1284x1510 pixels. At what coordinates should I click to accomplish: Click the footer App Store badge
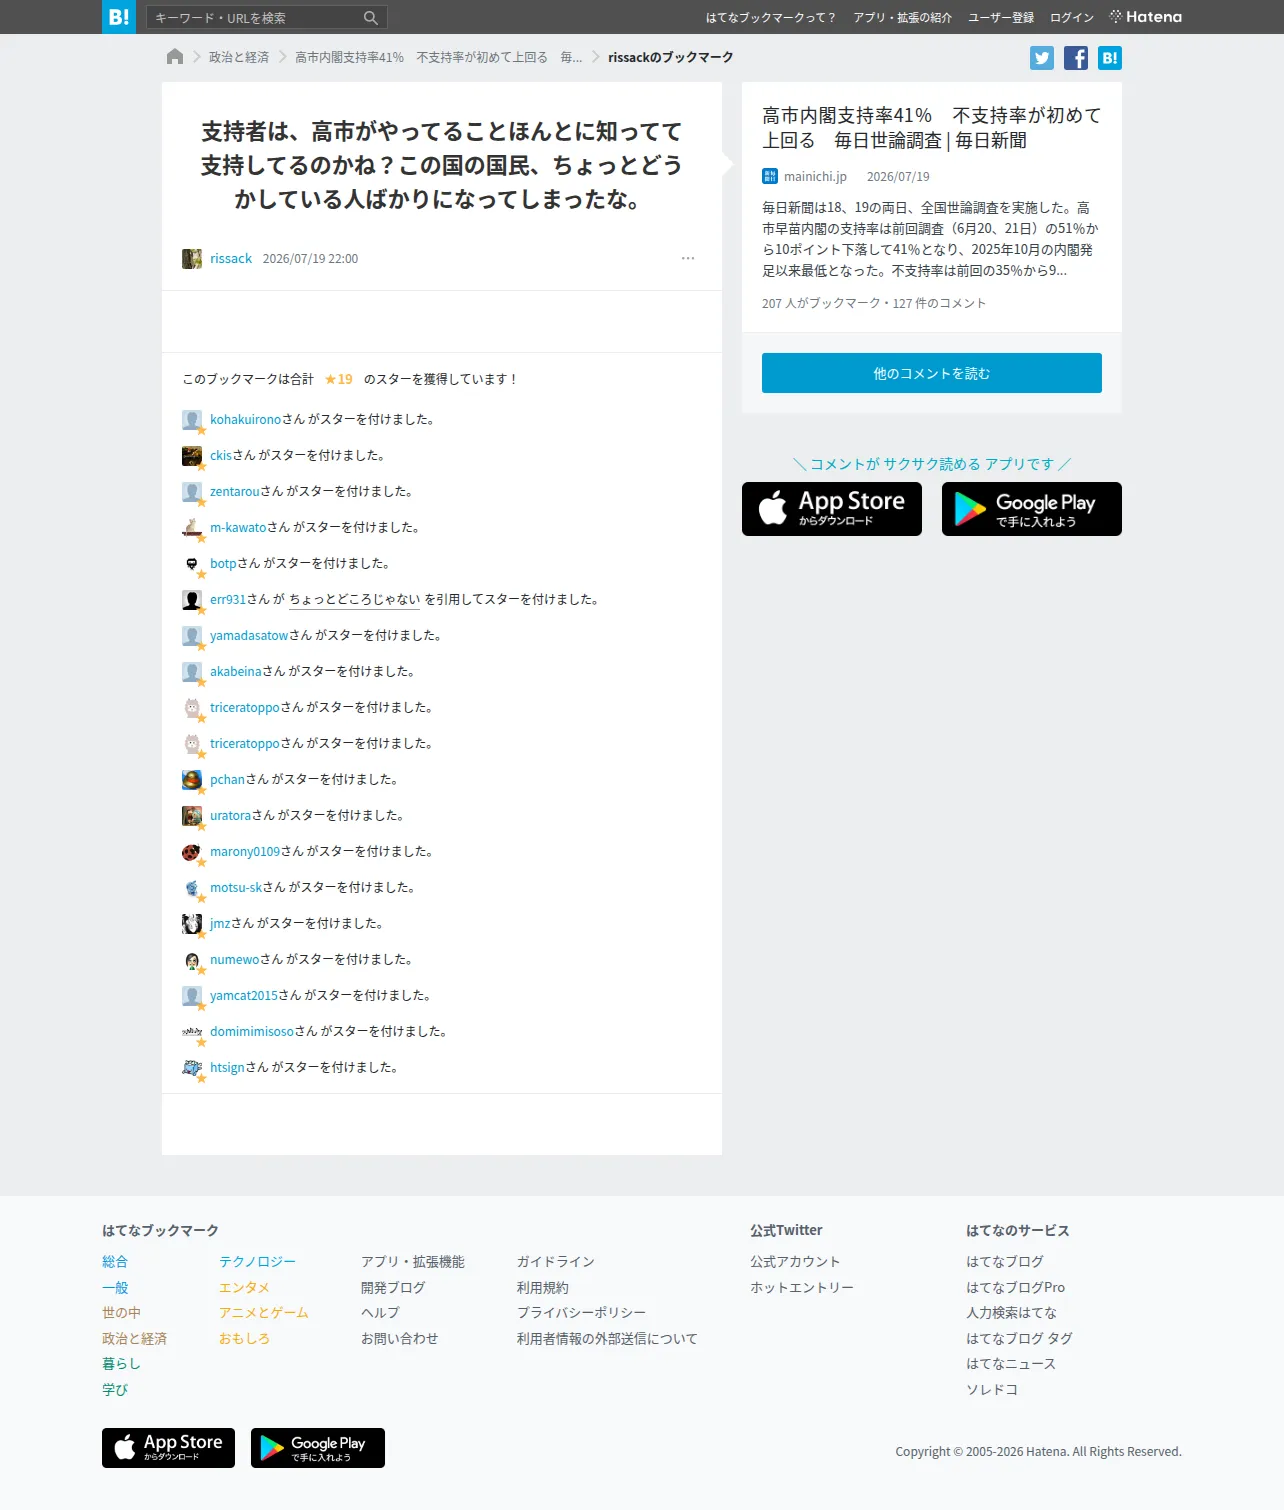pos(168,1448)
